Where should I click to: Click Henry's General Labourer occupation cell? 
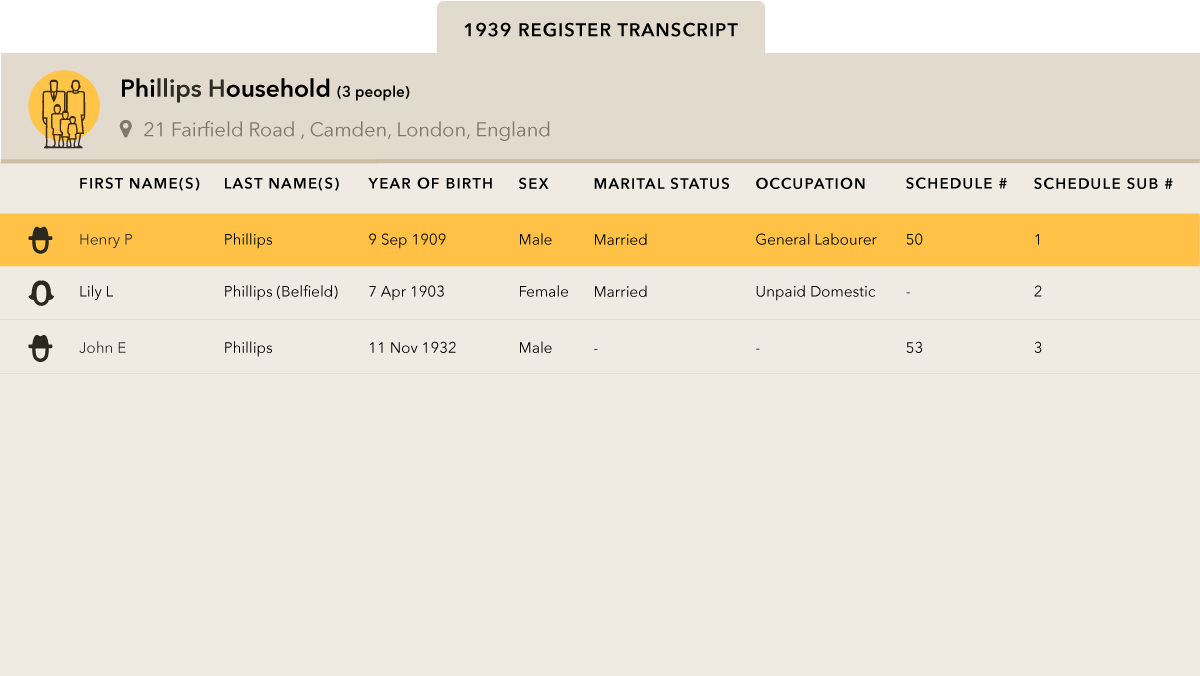point(816,240)
